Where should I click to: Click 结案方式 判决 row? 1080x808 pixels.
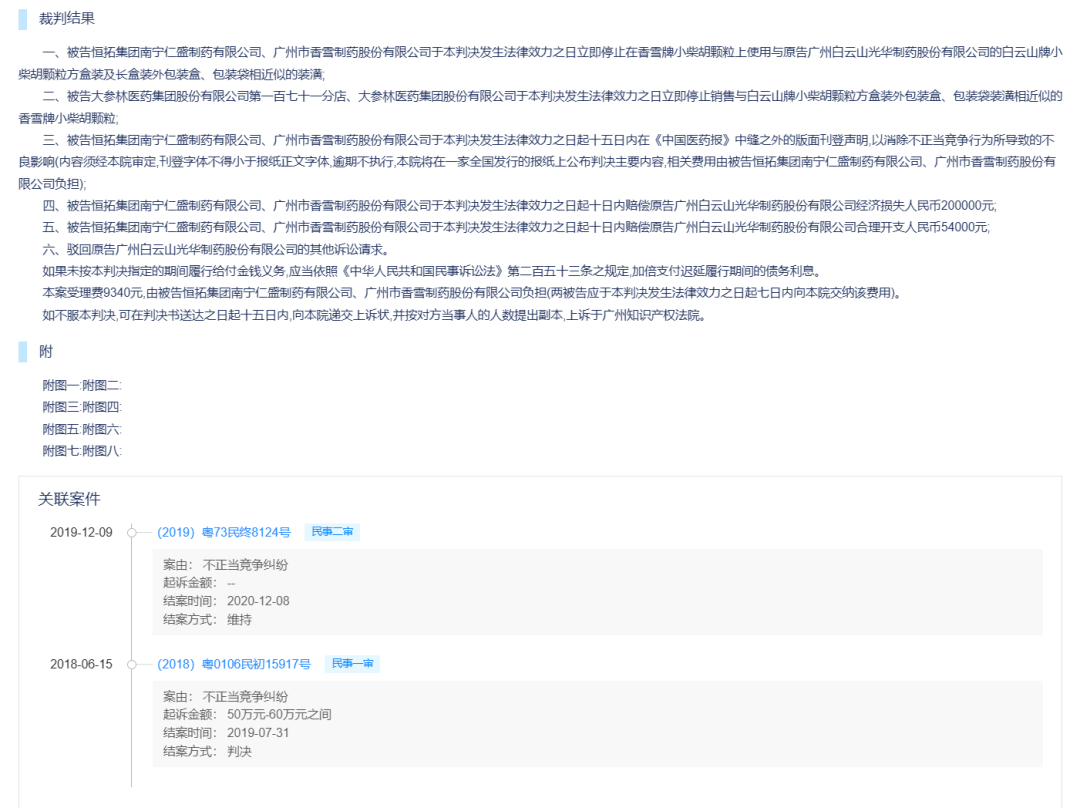[x=207, y=752]
